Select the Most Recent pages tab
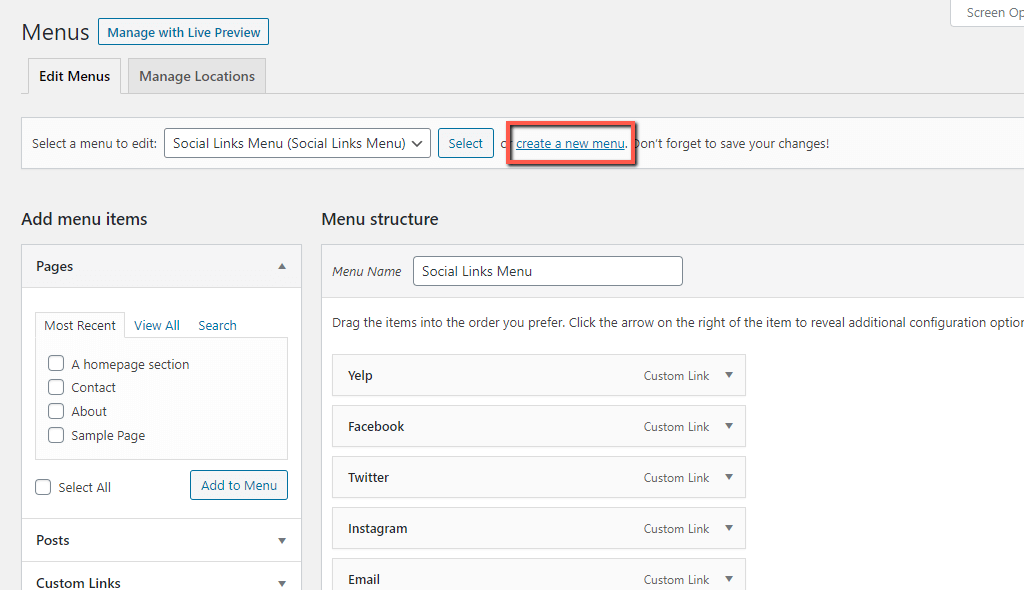This screenshot has width=1024, height=590. pyautogui.click(x=80, y=325)
